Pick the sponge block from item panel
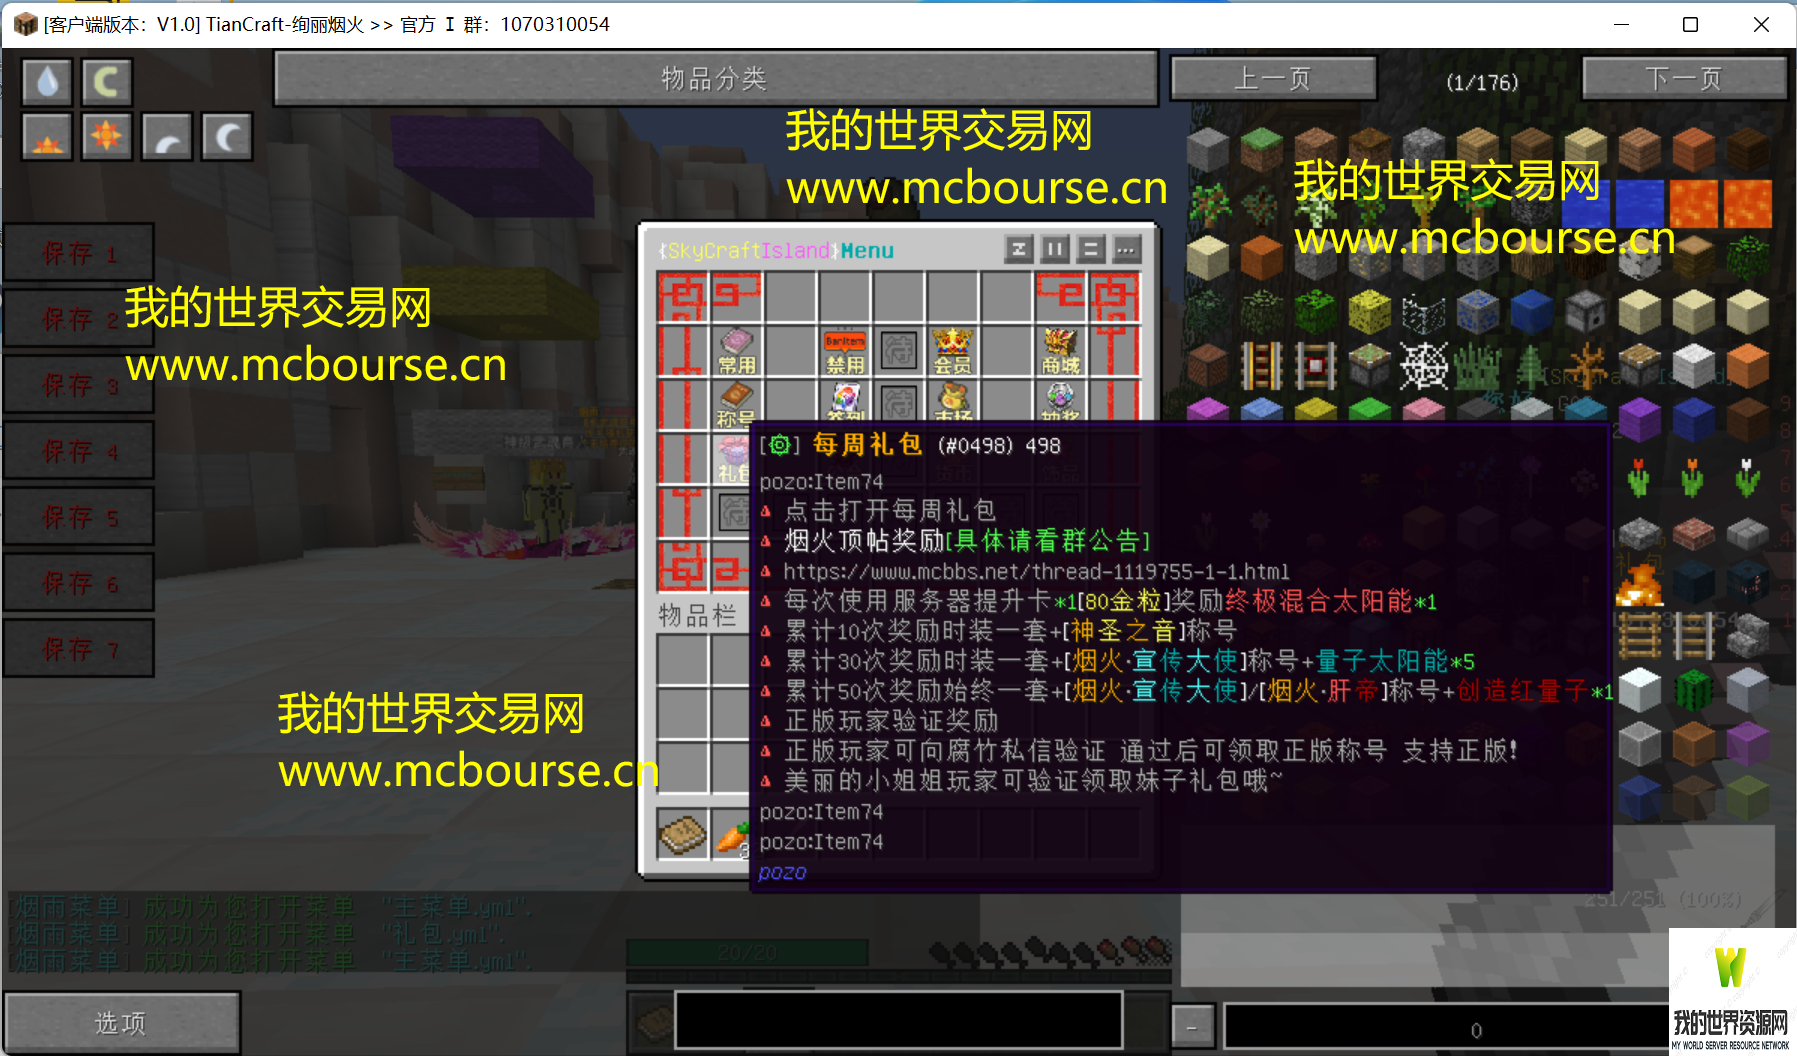The width and height of the screenshot is (1797, 1056). tap(1370, 311)
